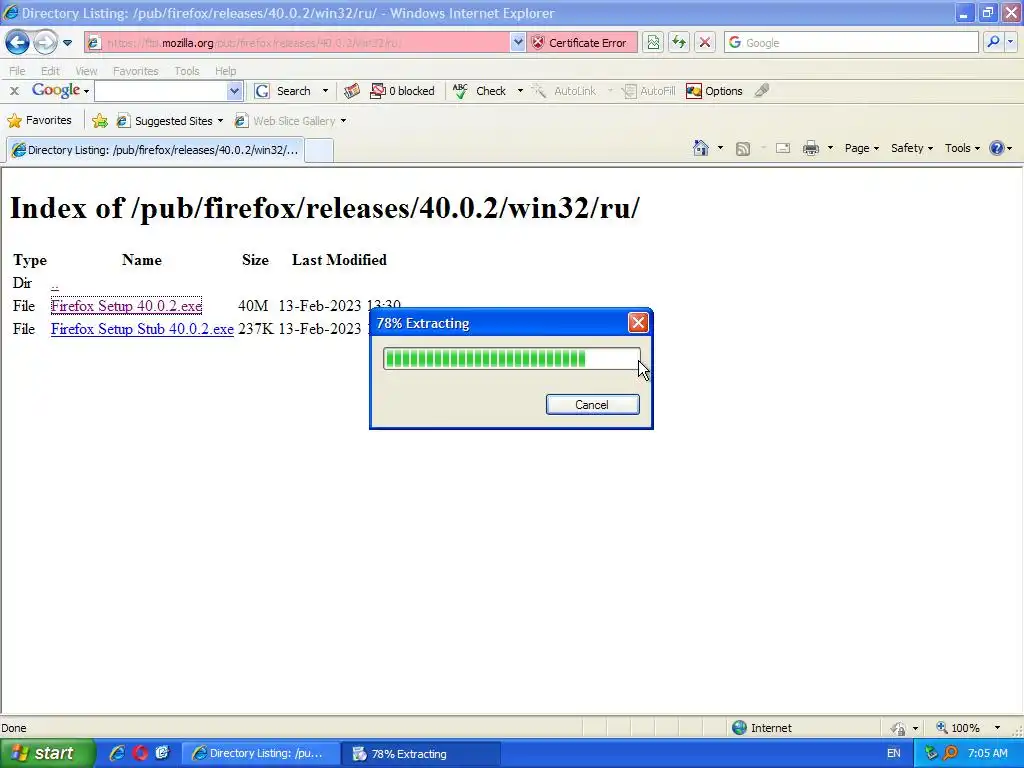Toggle Compatibility View icon
The image size is (1024, 768).
[653, 43]
